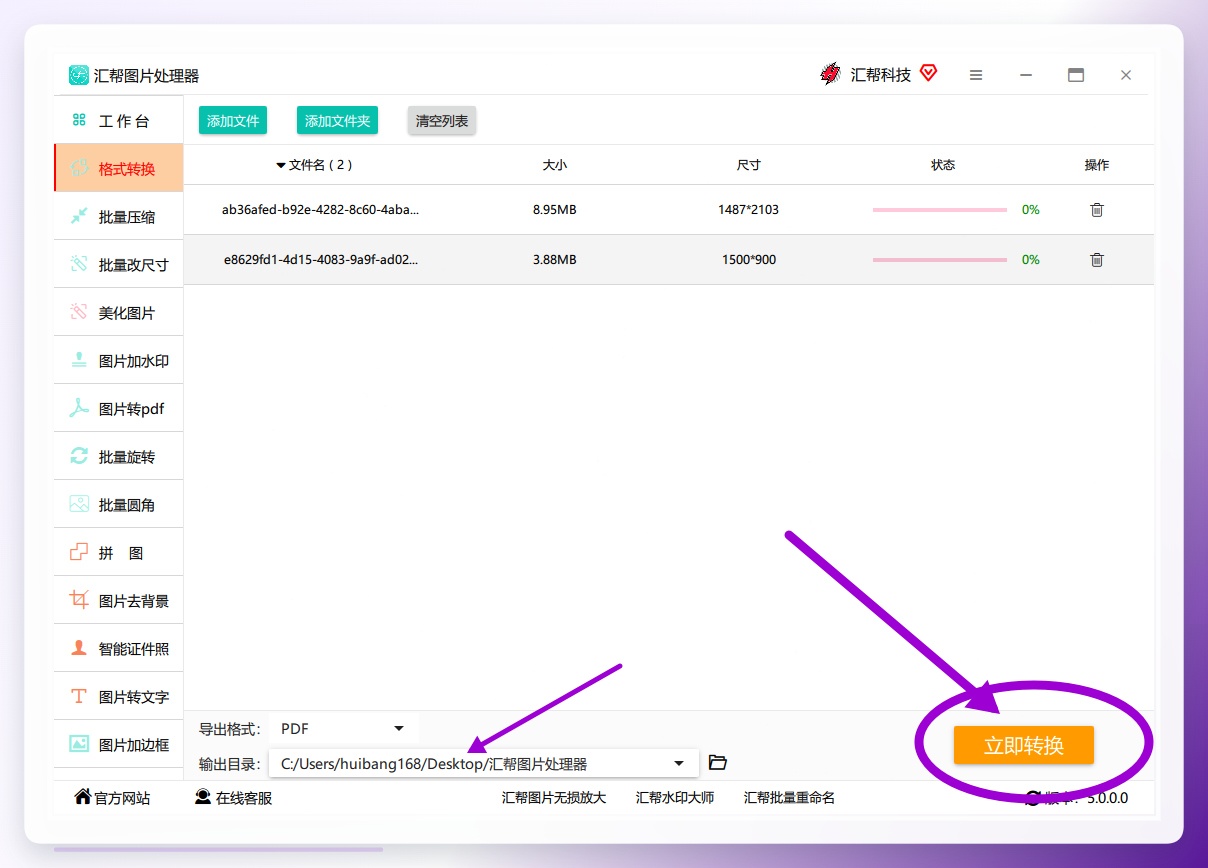Click the 图片转文字 T icon
Viewport: 1208px width, 868px height.
click(79, 696)
